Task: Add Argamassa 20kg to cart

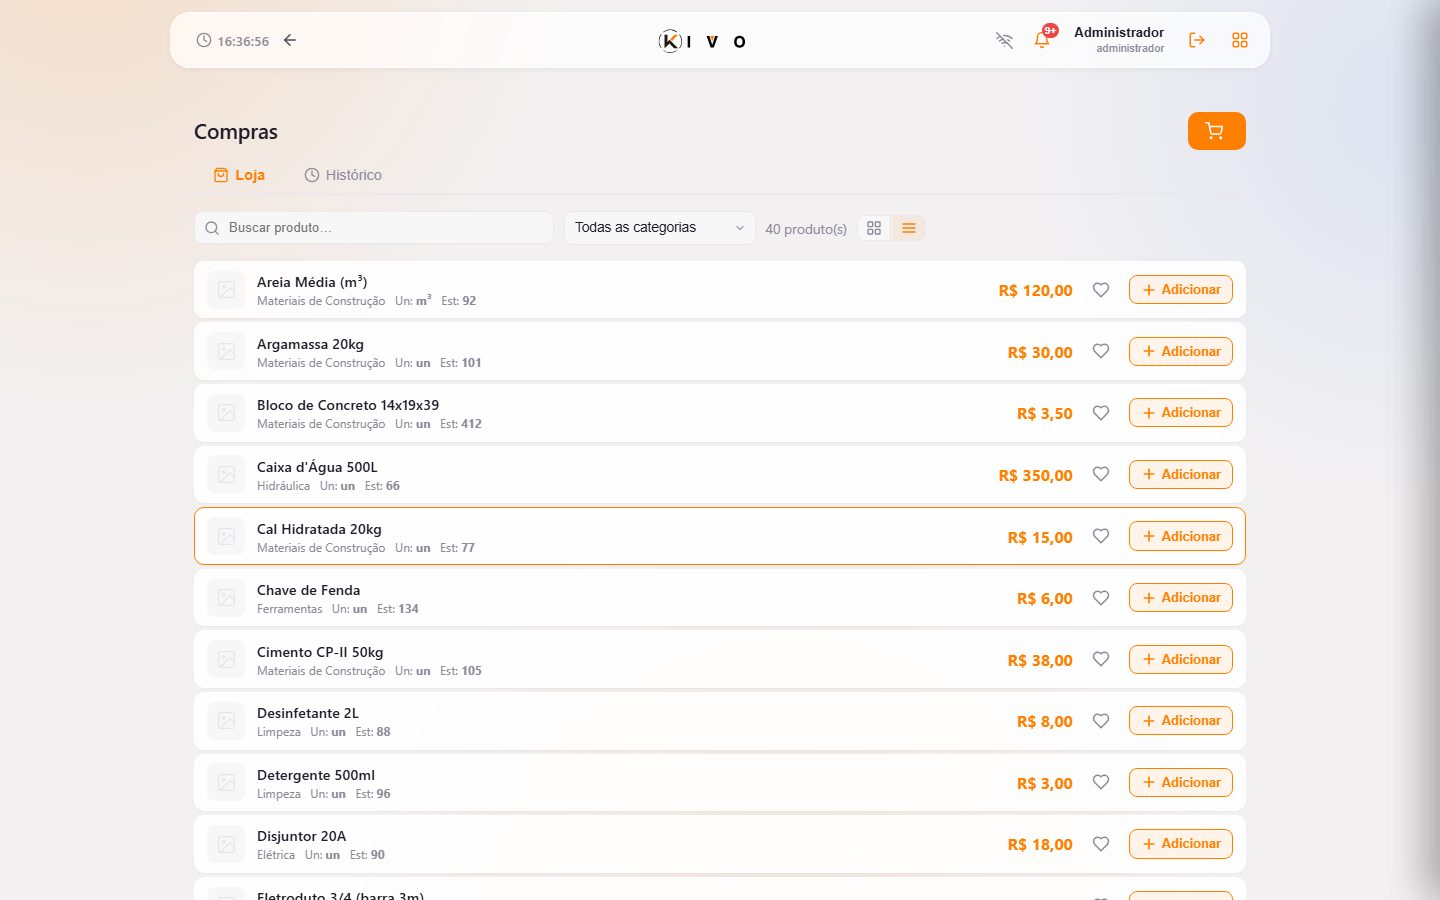Action: pos(1181,351)
